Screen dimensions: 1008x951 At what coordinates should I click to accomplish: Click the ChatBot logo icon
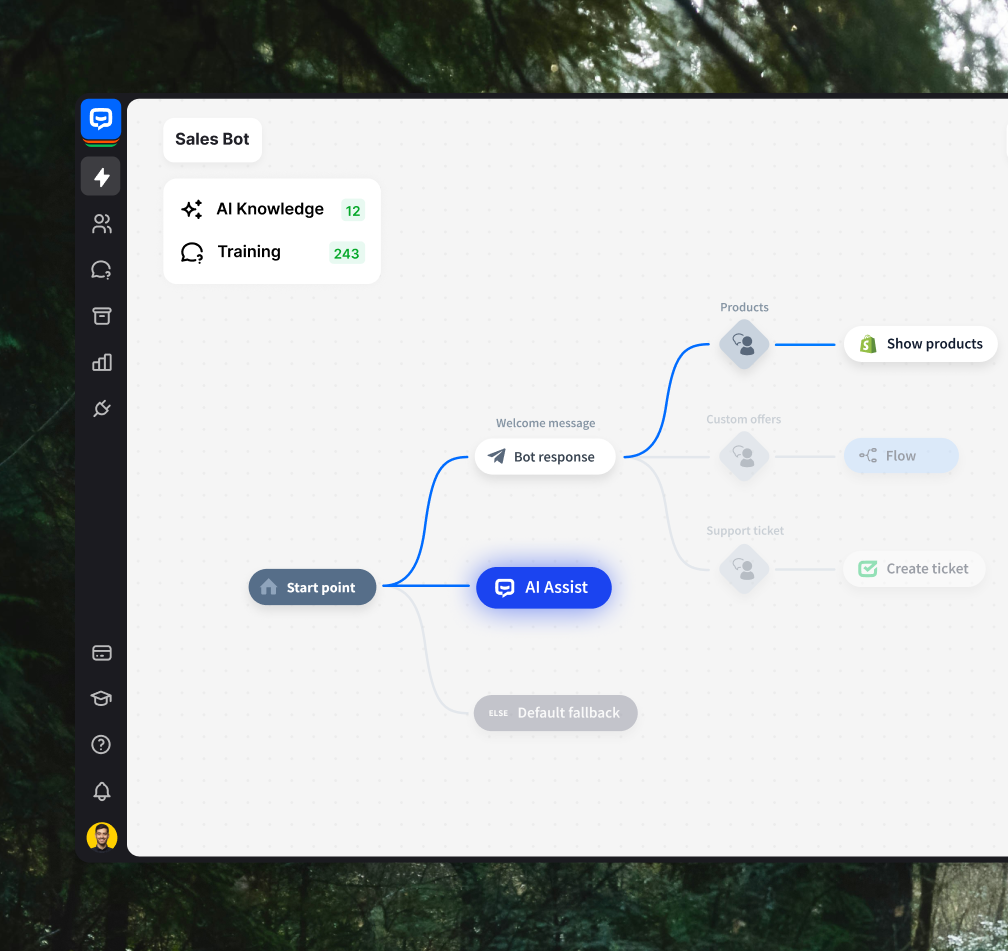tap(101, 120)
